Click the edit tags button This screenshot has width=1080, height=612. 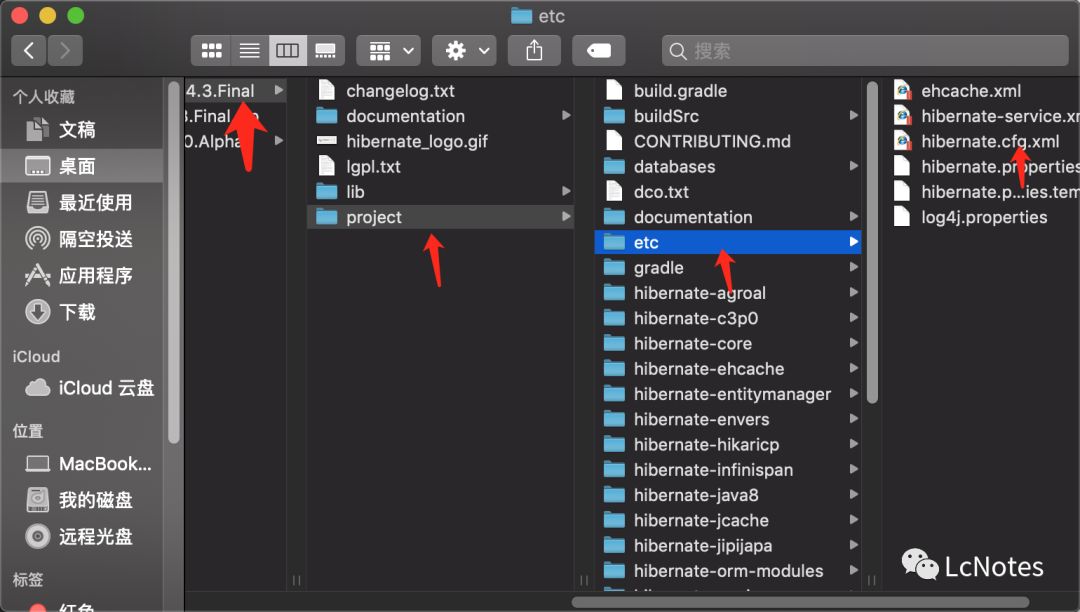pos(599,50)
